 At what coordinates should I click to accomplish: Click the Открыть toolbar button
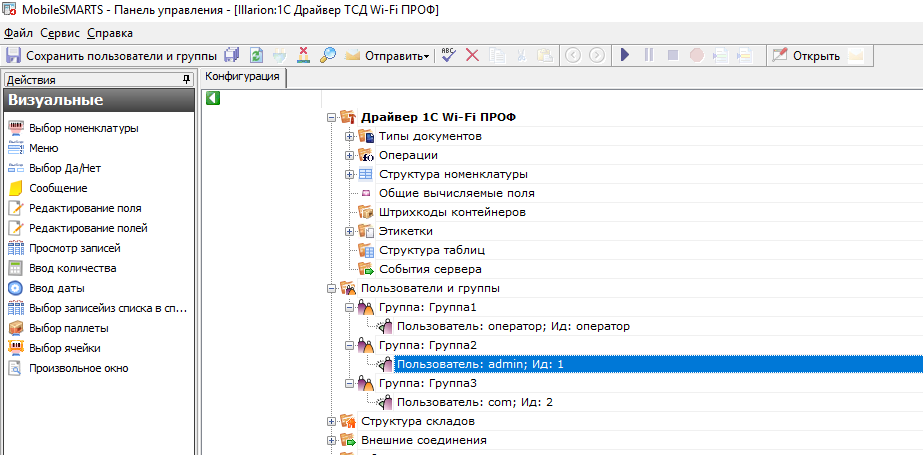click(806, 56)
